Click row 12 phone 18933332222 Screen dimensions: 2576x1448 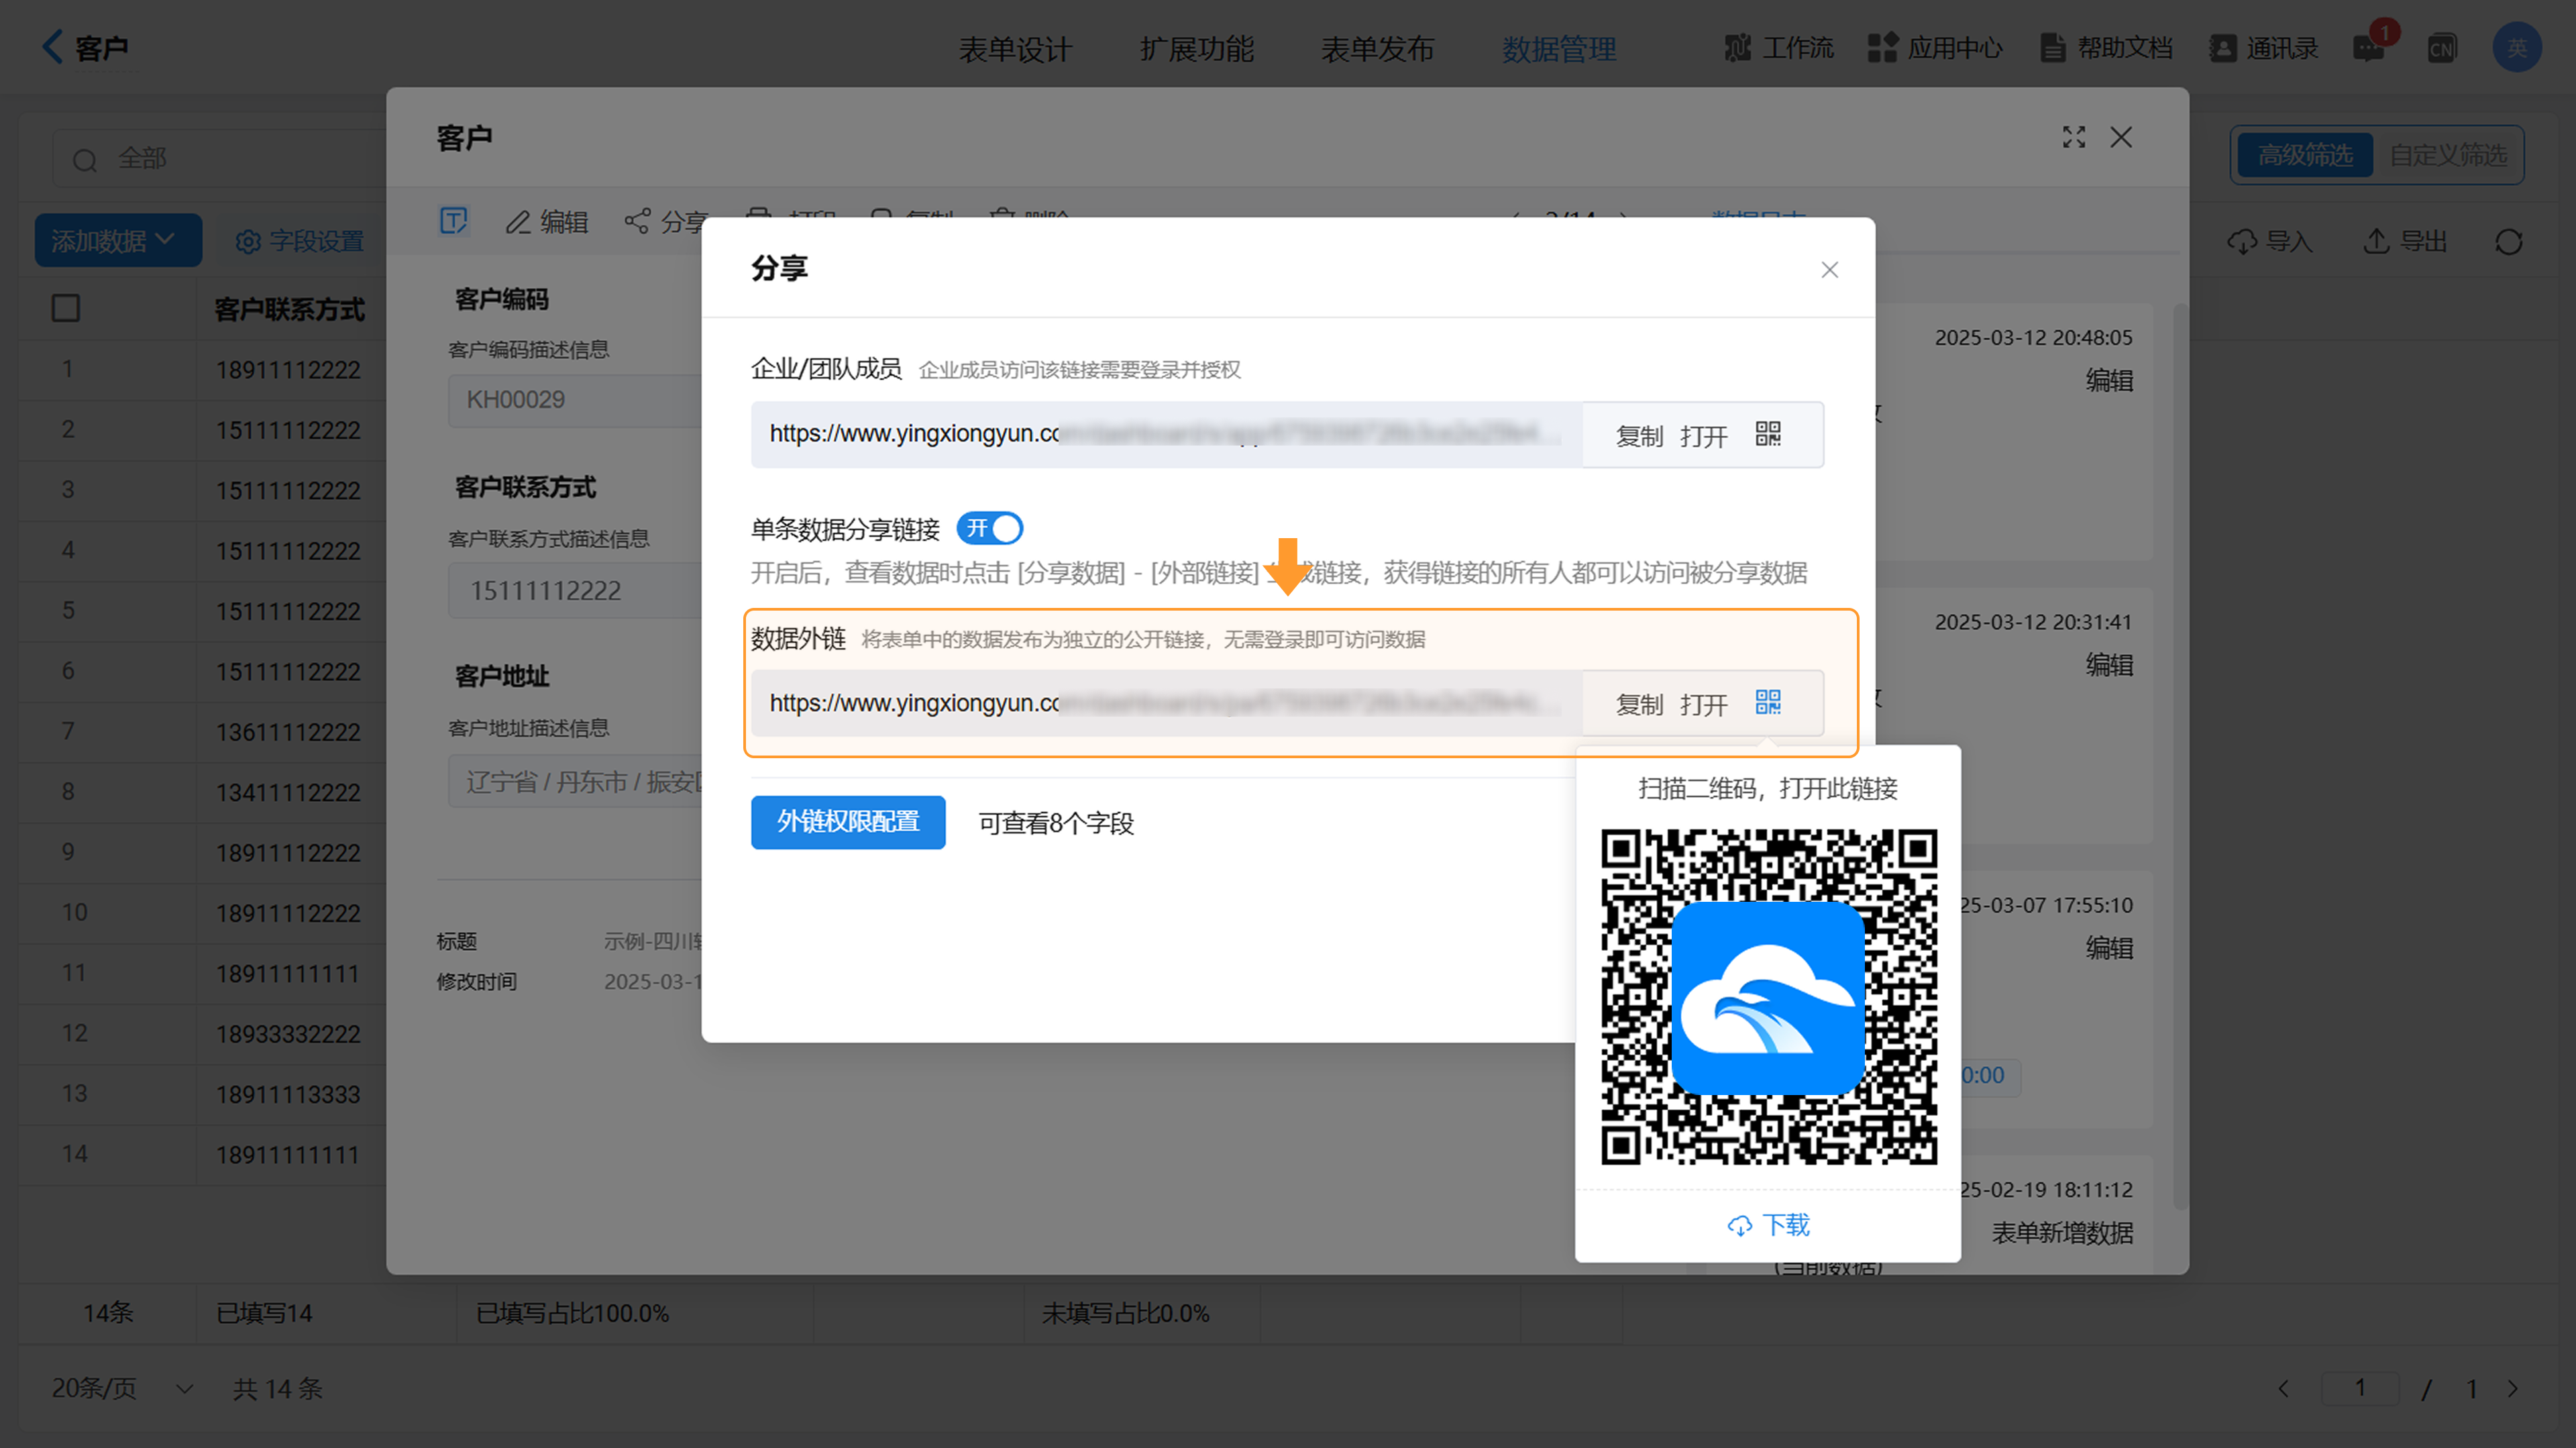tap(288, 1034)
